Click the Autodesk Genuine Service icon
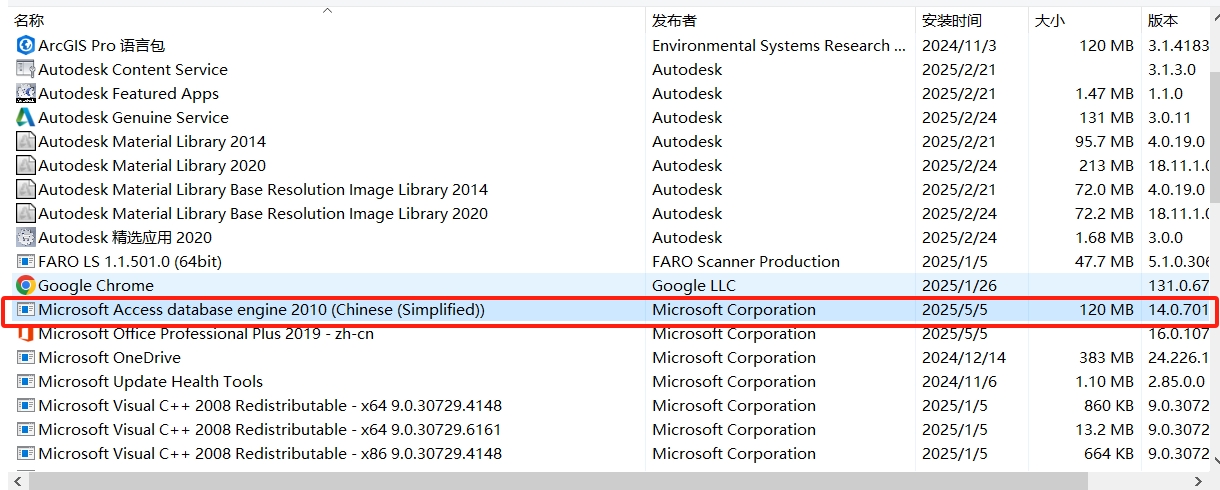The height and width of the screenshot is (490, 1220). 26,117
